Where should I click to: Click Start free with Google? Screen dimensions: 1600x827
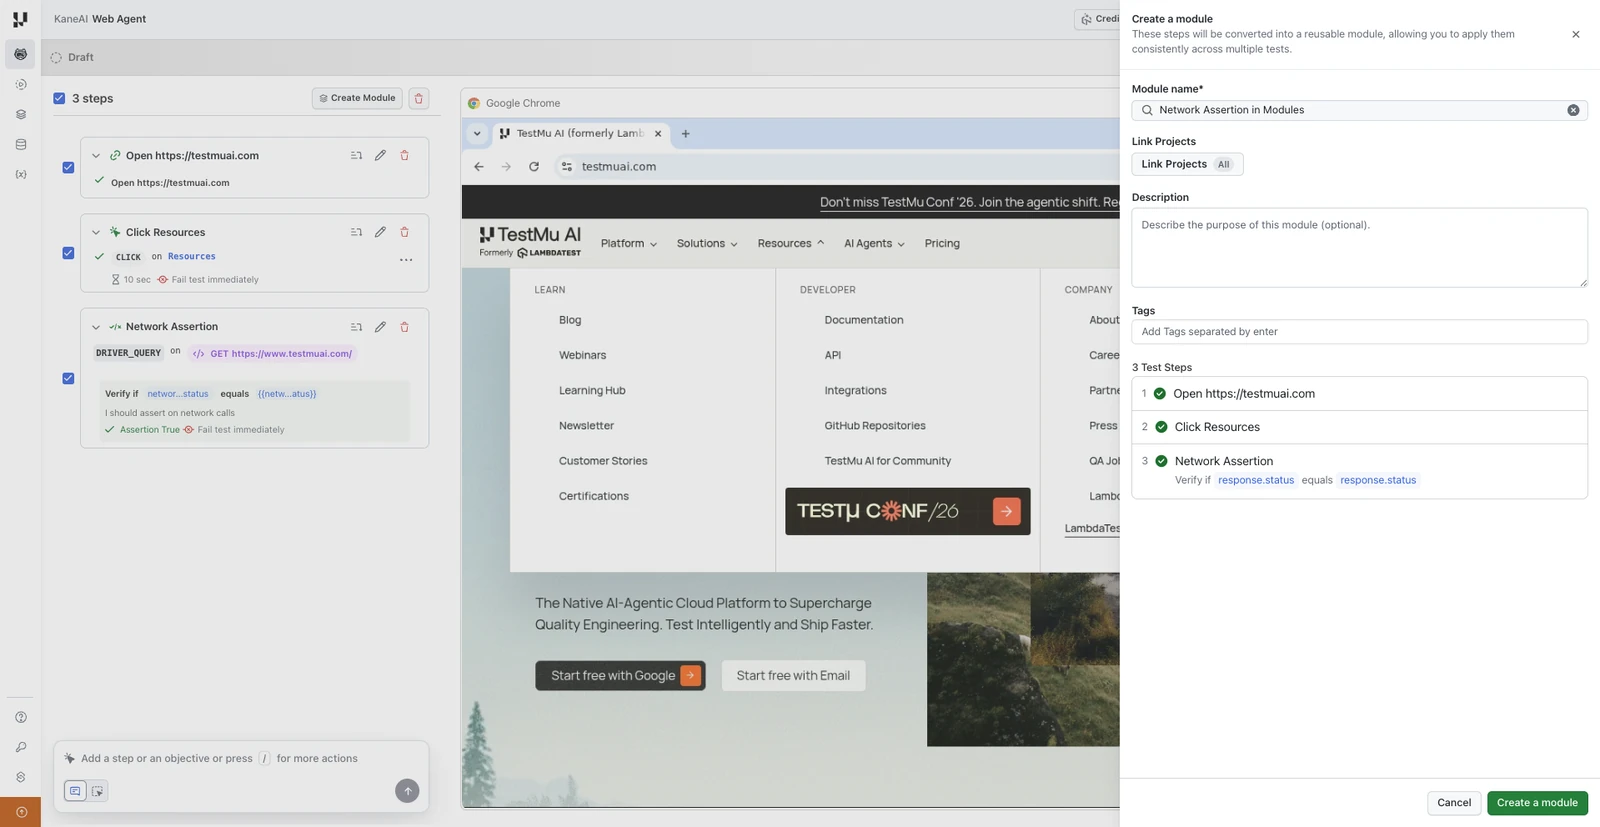tap(620, 676)
